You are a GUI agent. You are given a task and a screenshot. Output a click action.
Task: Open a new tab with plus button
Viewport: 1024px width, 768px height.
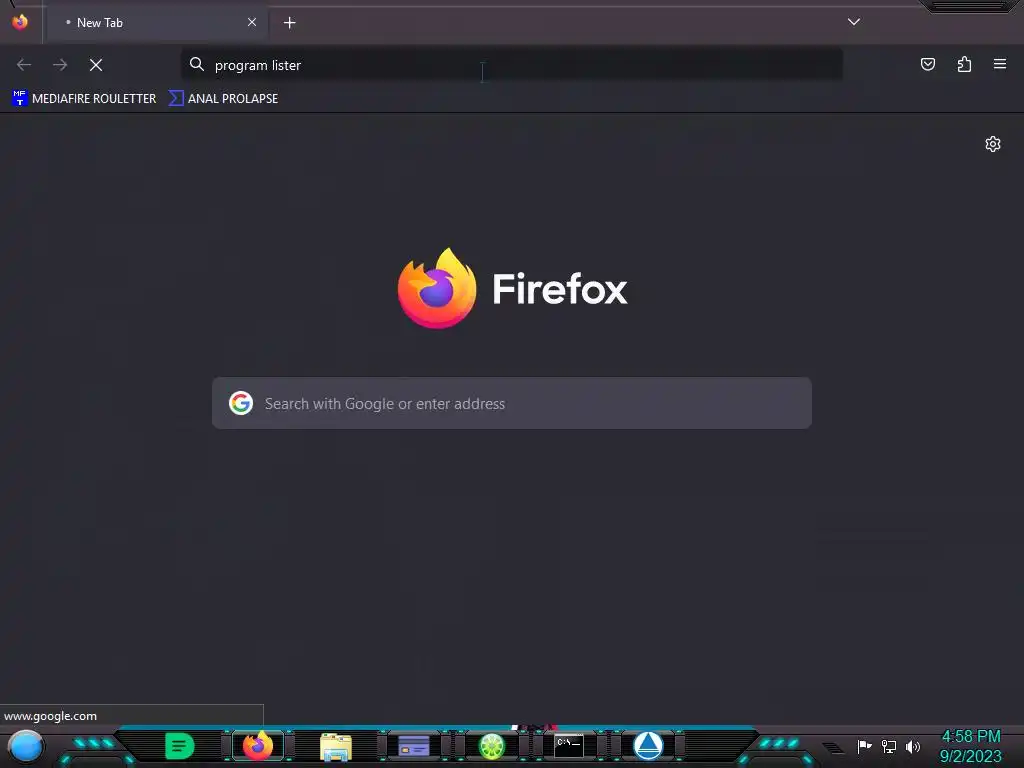click(x=289, y=23)
